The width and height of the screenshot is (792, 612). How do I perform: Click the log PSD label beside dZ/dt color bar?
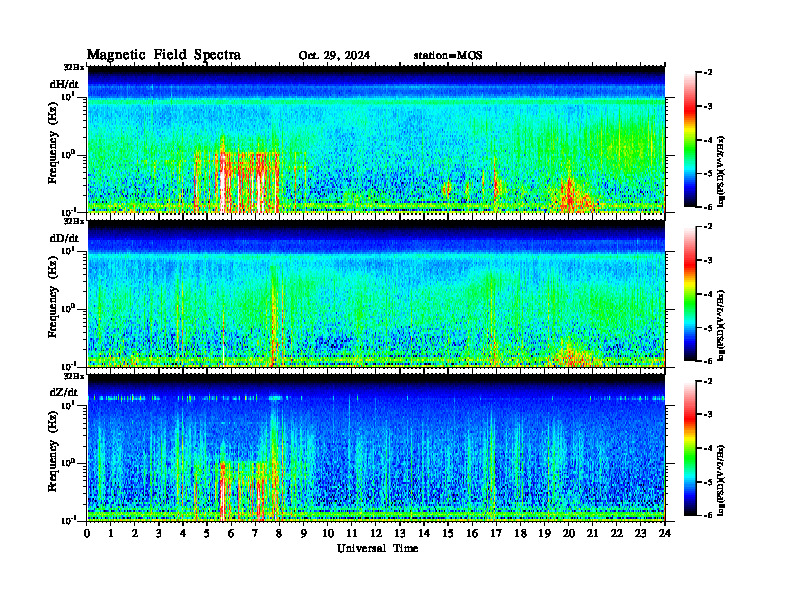[722, 480]
